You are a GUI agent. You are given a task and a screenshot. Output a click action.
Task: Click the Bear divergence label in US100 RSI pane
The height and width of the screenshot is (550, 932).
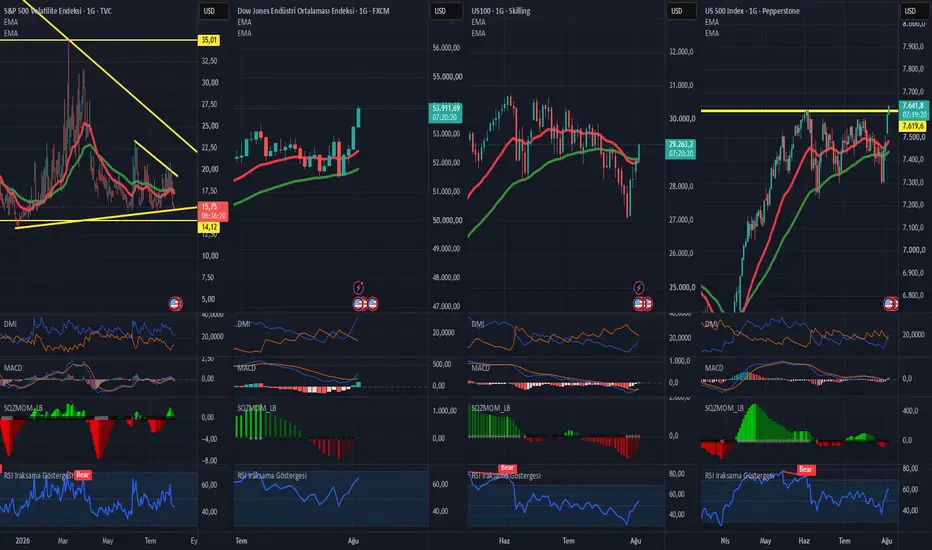pyautogui.click(x=507, y=468)
